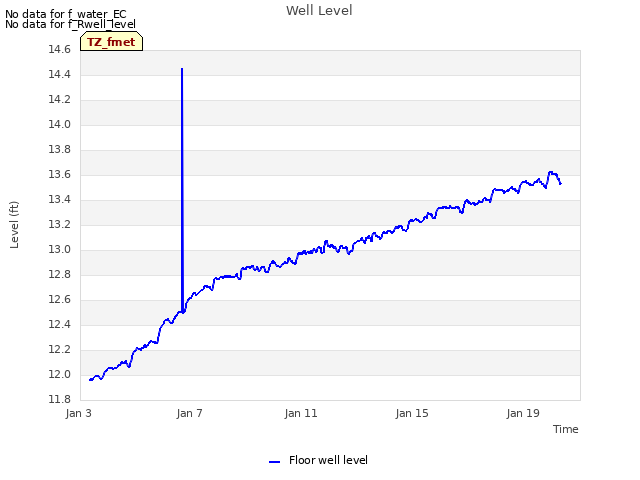Click the Time axis label
The image size is (640, 480).
tap(566, 429)
